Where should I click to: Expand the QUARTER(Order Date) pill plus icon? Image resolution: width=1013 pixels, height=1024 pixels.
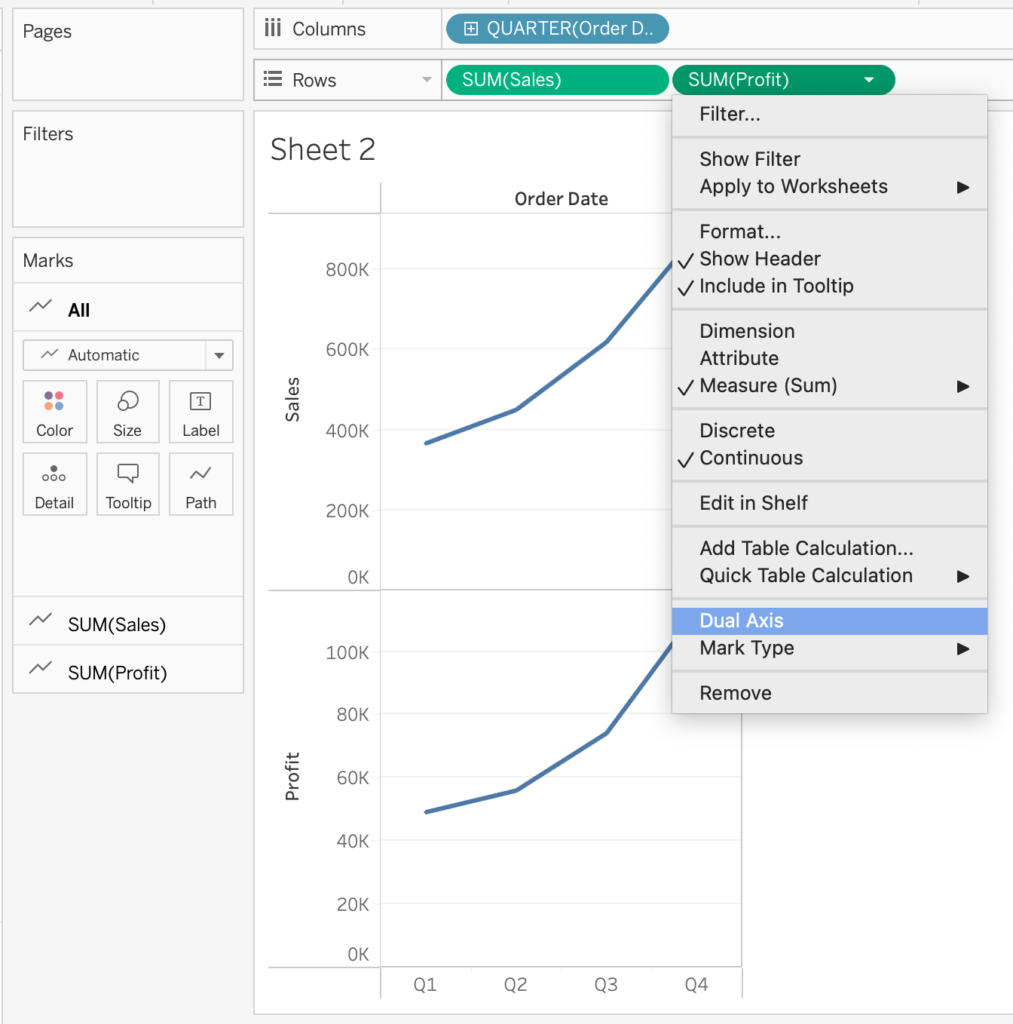click(x=471, y=29)
